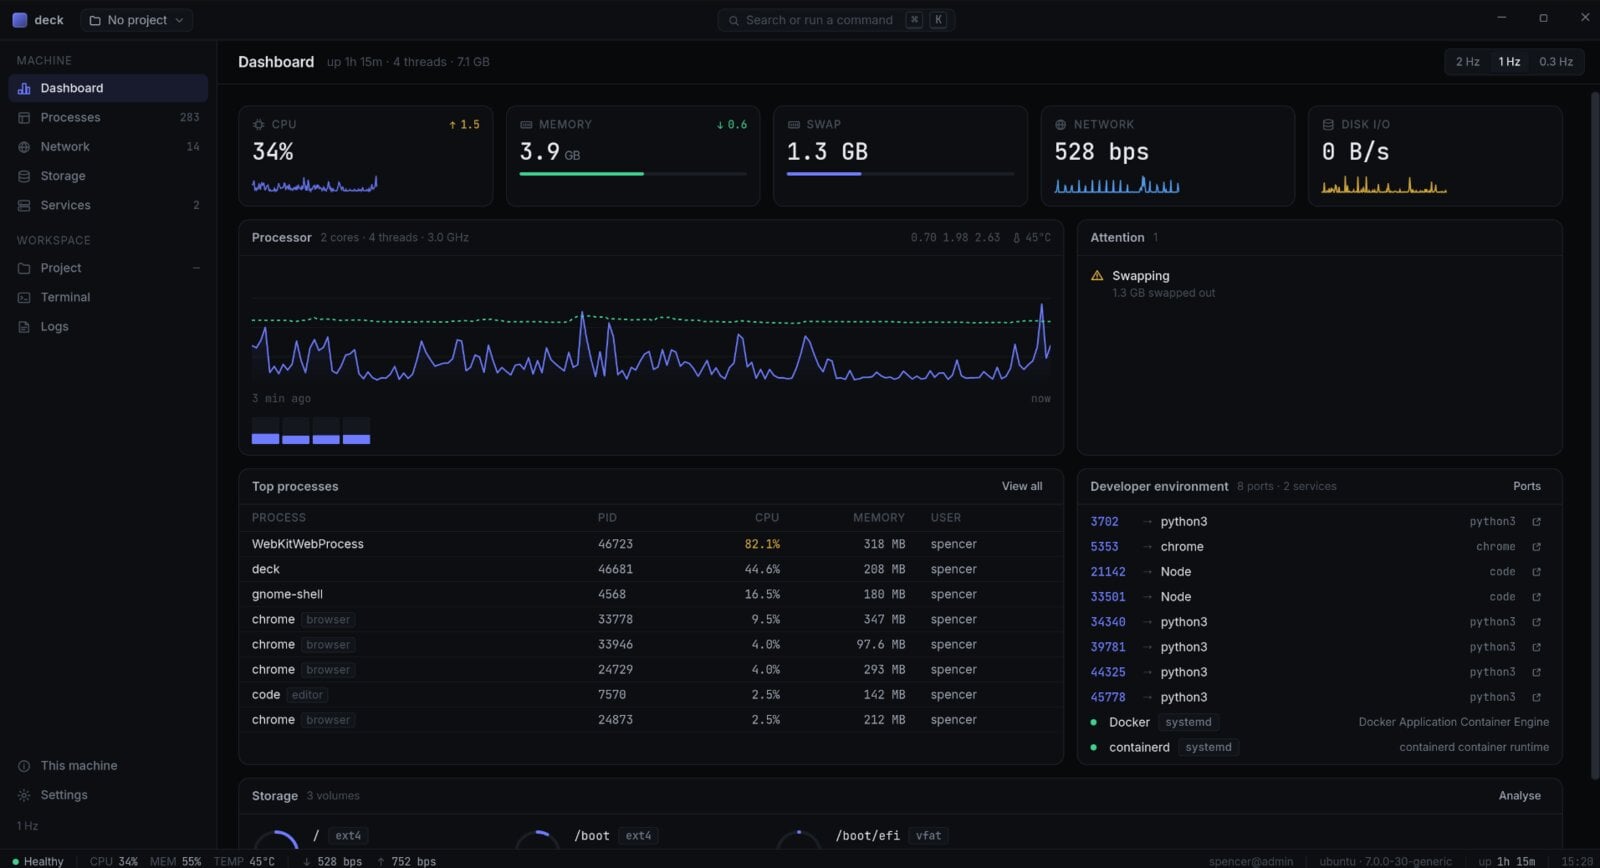Select the gnome-shell process row

[650, 594]
